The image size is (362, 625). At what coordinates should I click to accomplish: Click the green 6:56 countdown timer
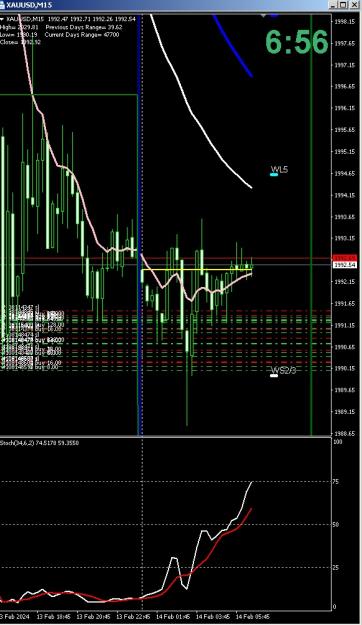297,42
